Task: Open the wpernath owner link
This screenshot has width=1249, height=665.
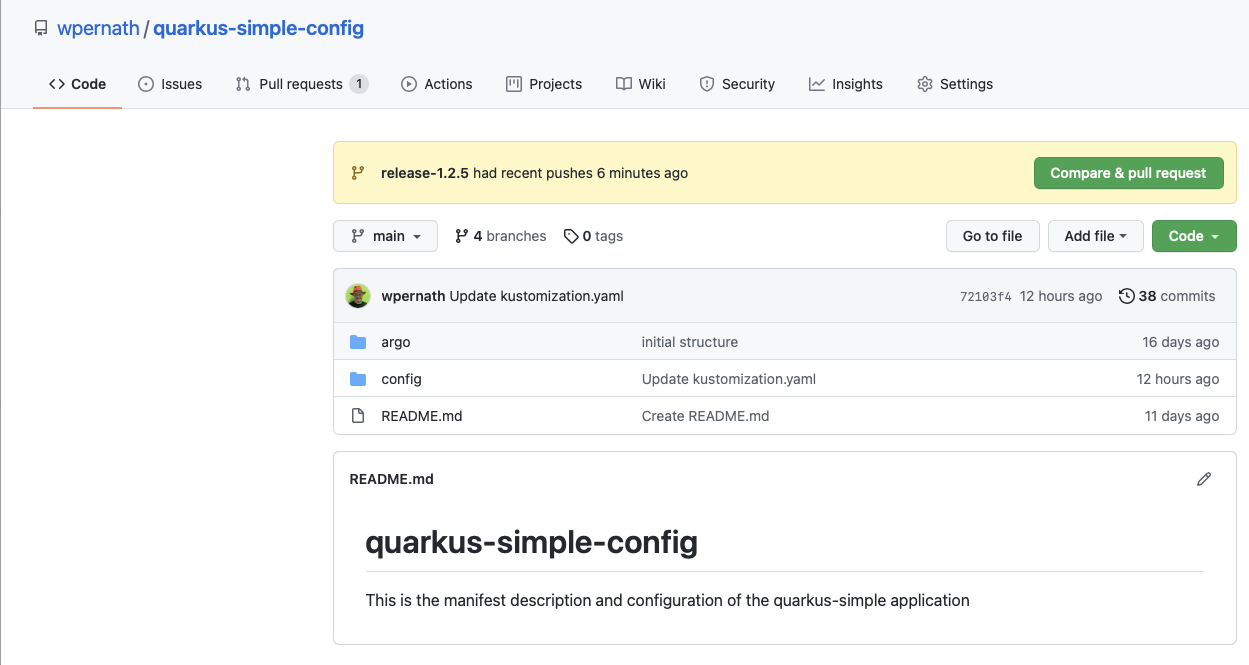Action: (98, 28)
